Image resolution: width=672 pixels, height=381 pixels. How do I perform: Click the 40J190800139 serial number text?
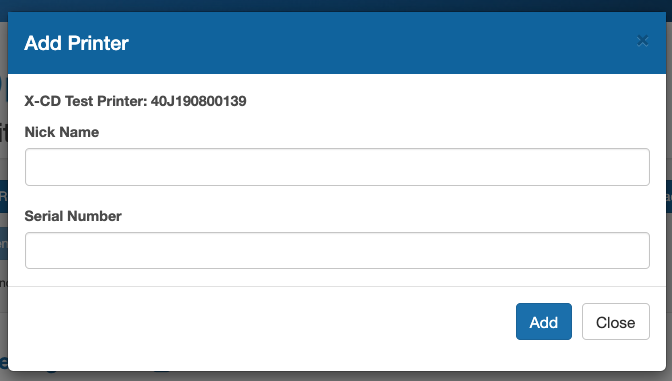click(198, 101)
